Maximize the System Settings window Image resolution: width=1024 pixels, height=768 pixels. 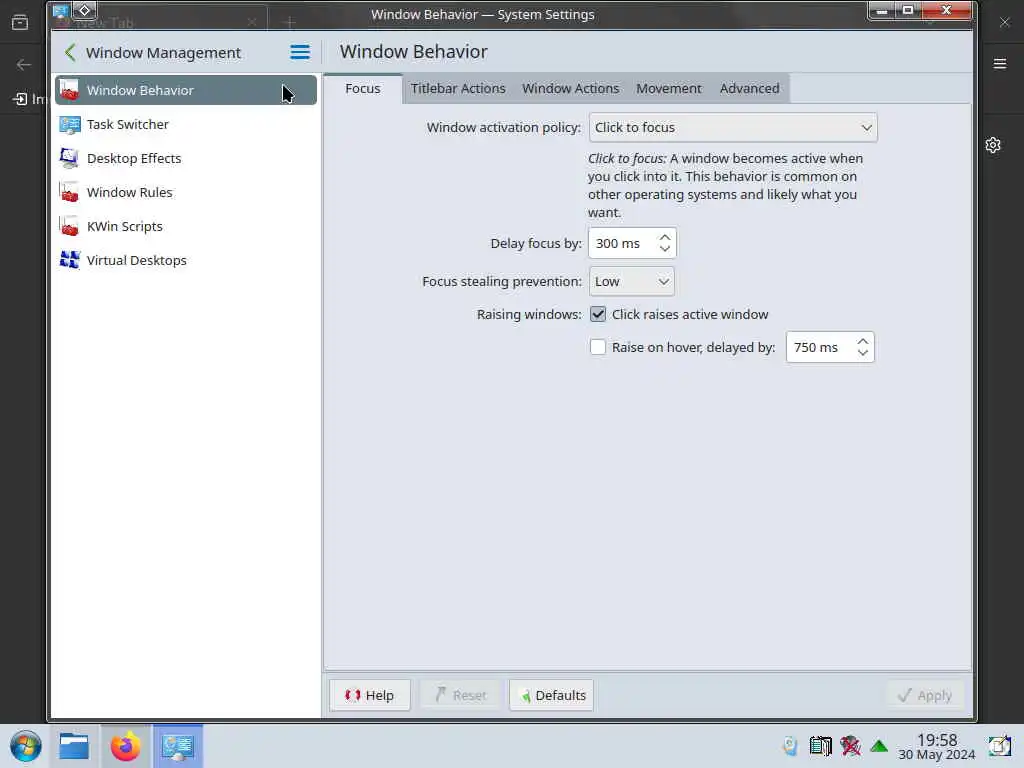(908, 10)
